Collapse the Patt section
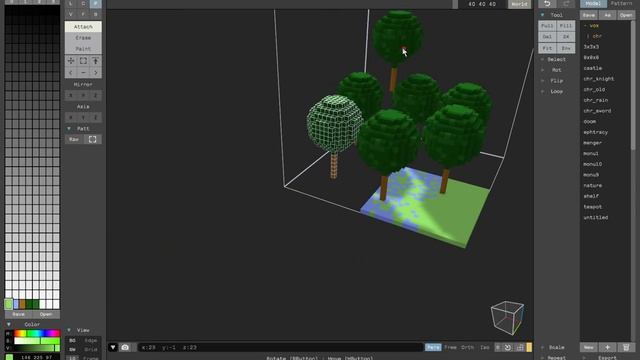640x360 pixels. (x=69, y=129)
